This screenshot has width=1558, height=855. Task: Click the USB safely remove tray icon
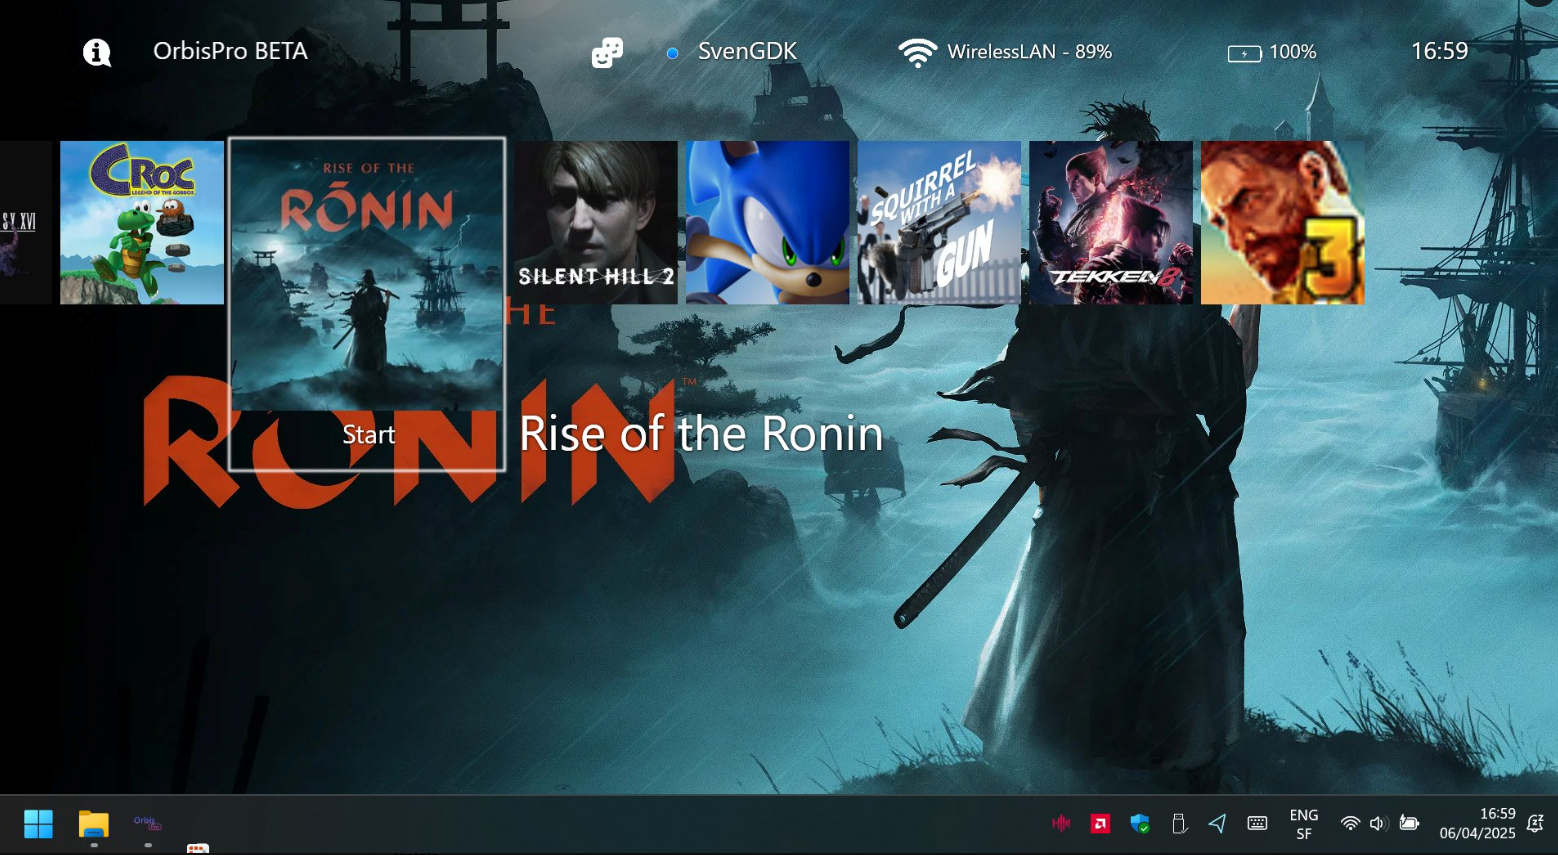click(1179, 823)
